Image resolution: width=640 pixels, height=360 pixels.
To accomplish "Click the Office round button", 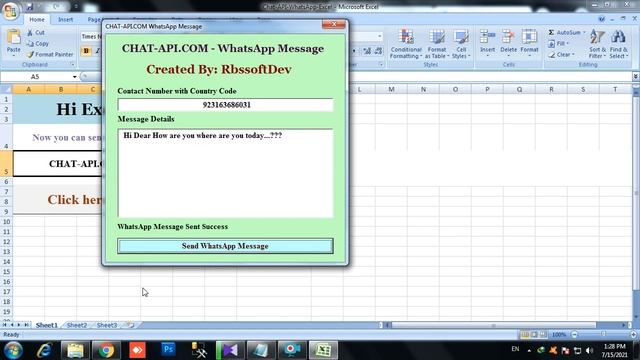I will pyautogui.click(x=11, y=11).
